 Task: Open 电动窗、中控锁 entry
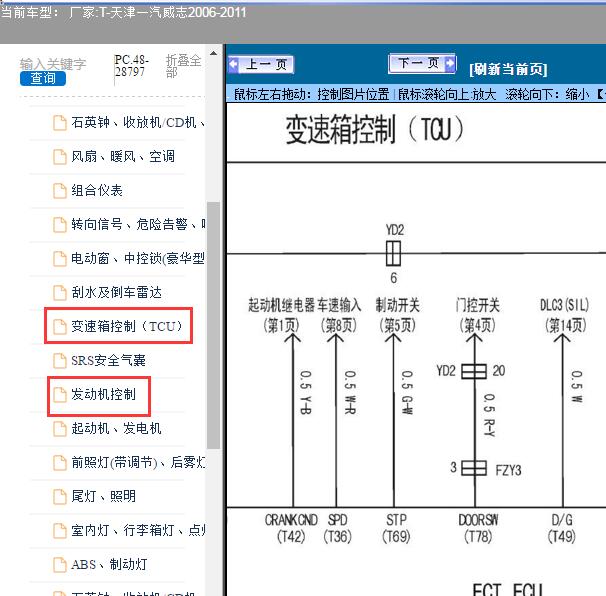point(138,259)
